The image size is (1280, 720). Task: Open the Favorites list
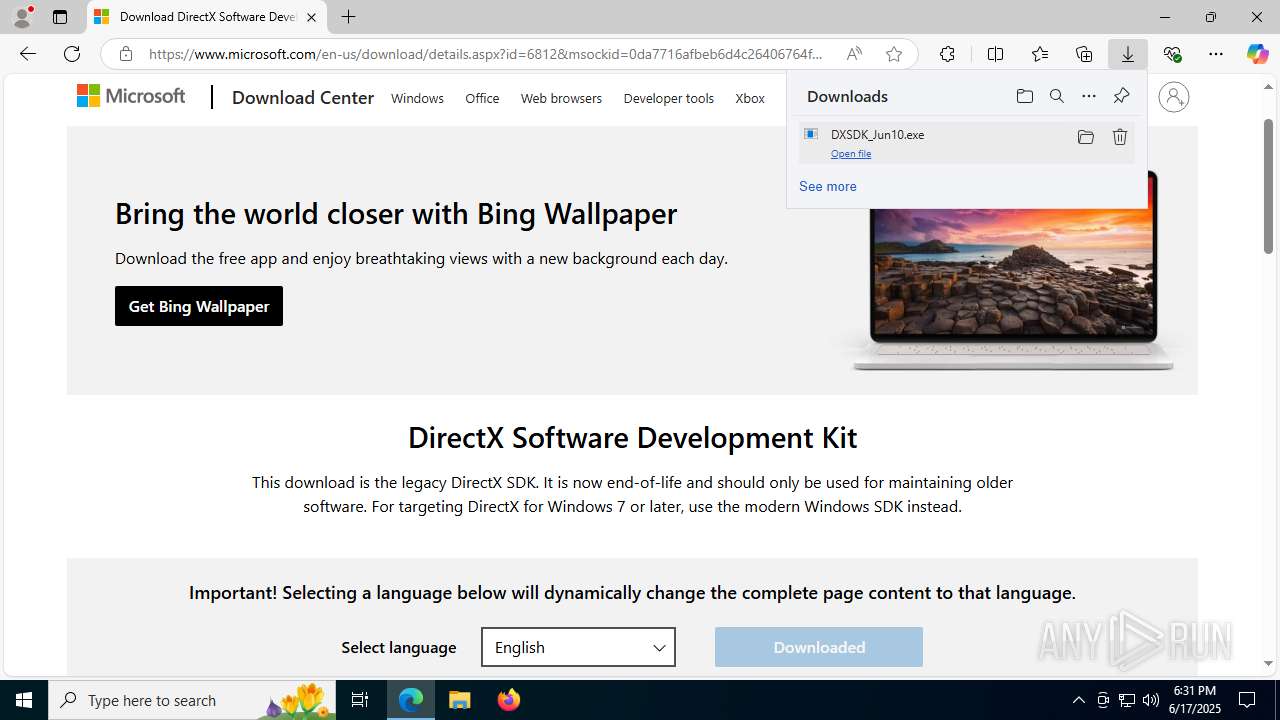pyautogui.click(x=1040, y=54)
